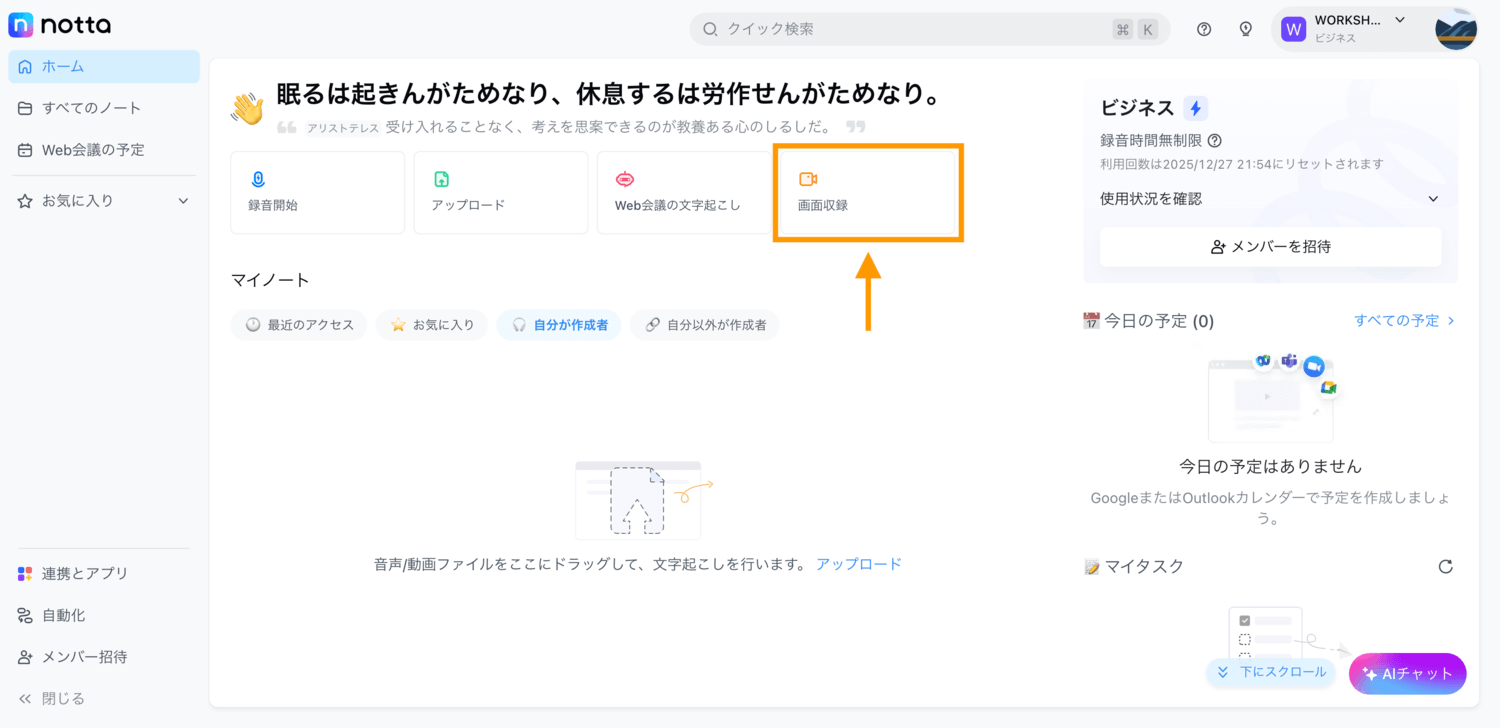Click the orange screen record camera icon
Image resolution: width=1500 pixels, height=728 pixels.
pos(808,179)
